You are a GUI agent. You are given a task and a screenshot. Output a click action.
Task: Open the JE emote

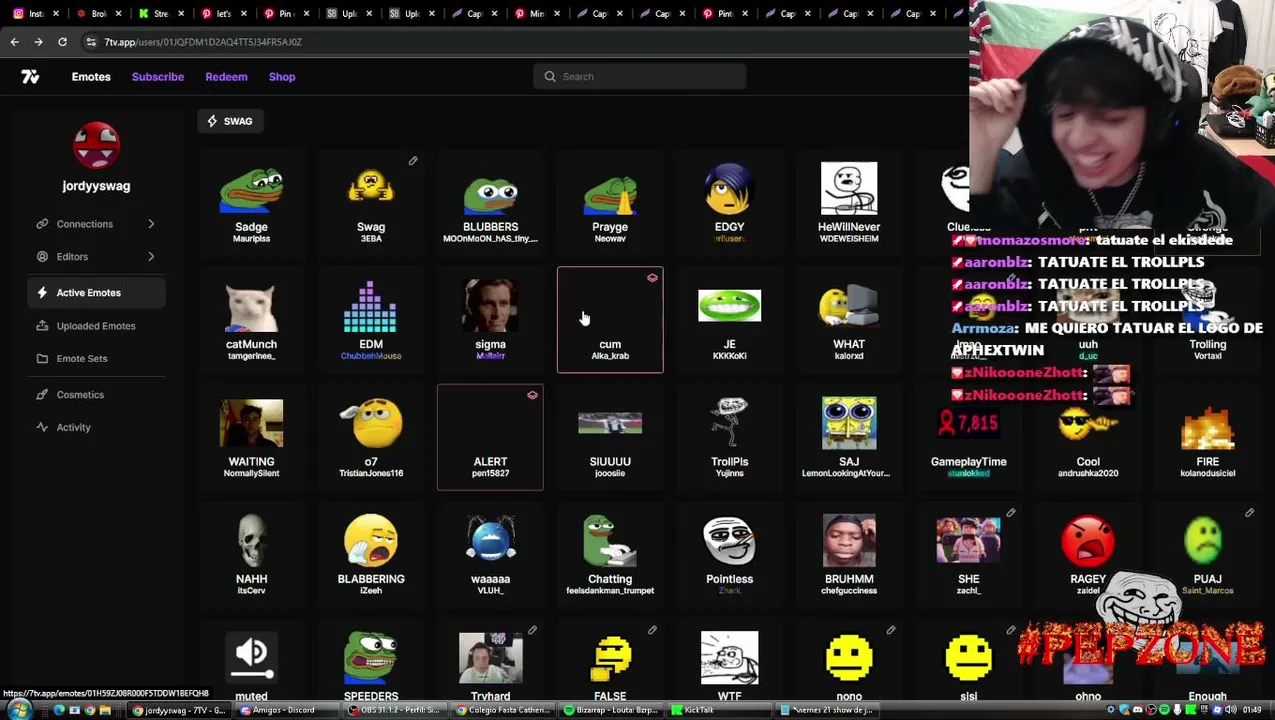729,320
